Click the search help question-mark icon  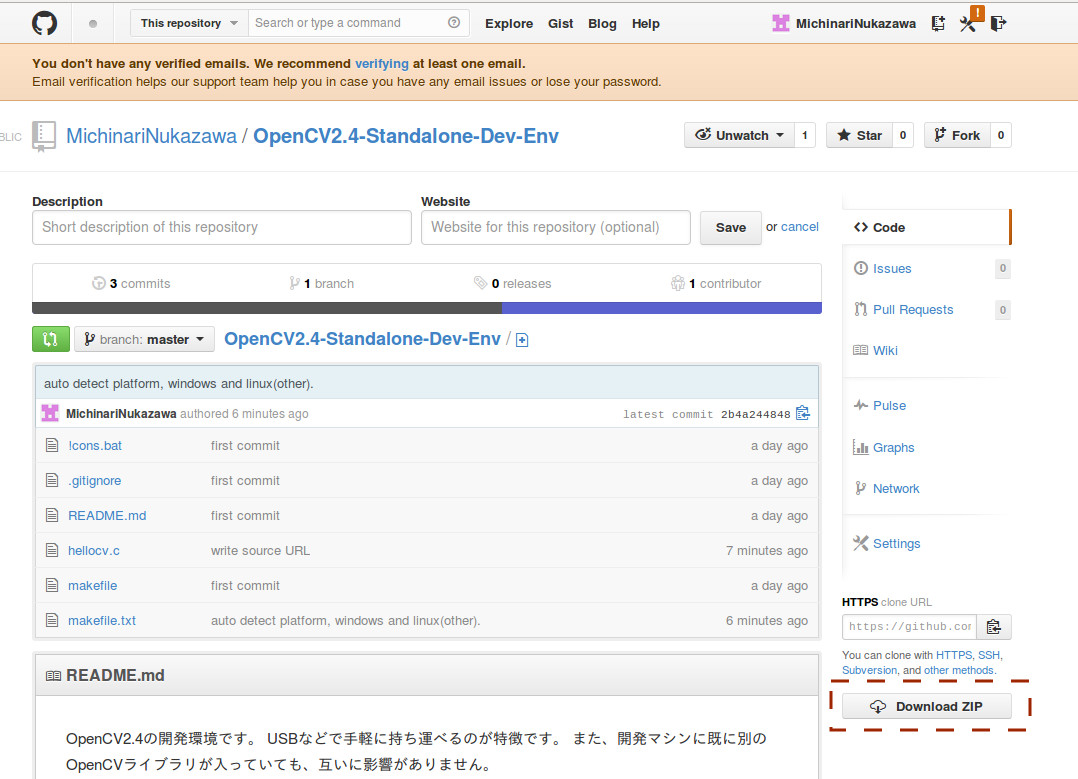454,23
